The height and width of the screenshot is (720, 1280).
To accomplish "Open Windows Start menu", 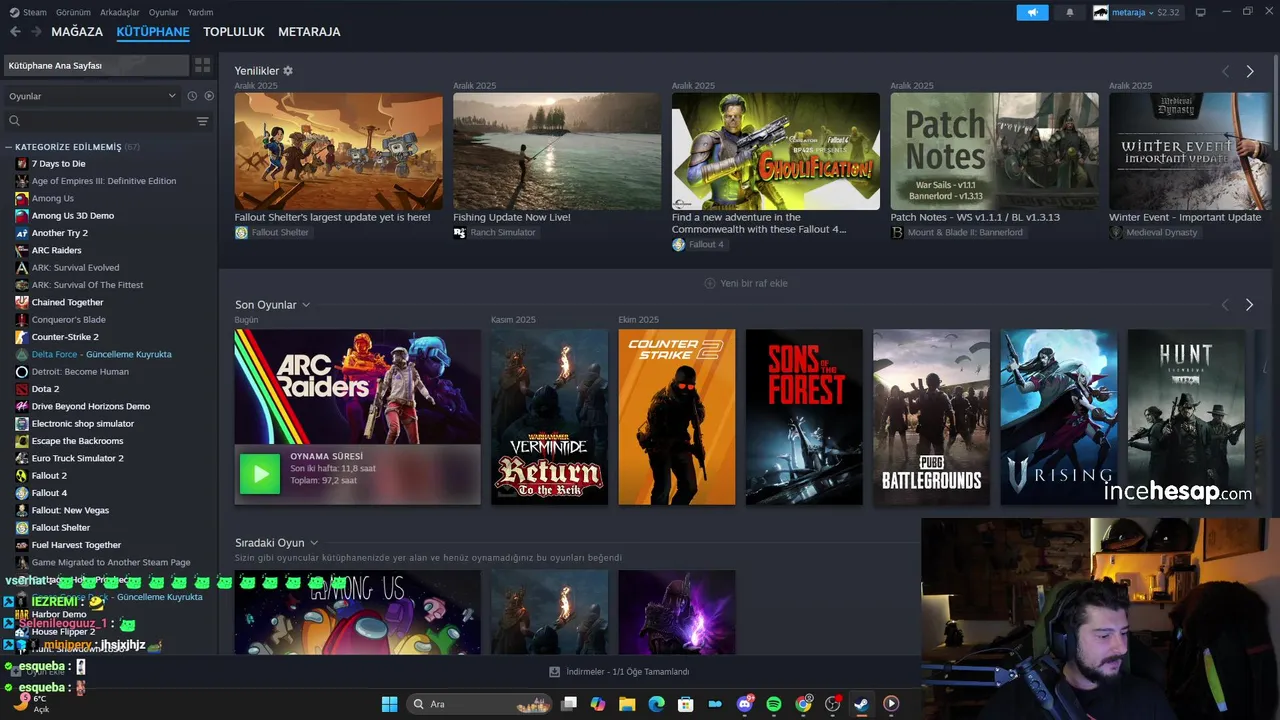I will (x=389, y=704).
